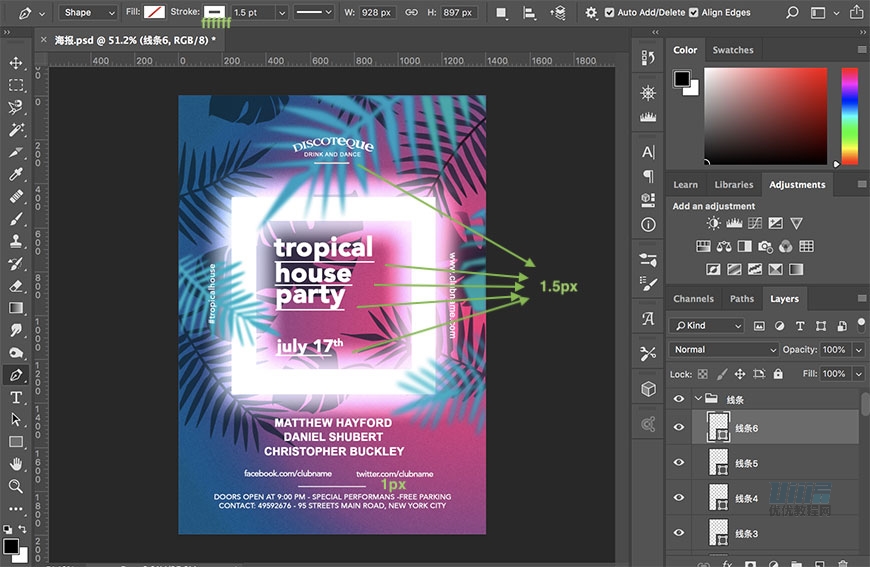The height and width of the screenshot is (567, 870).
Task: Collapse the 线条 layer group
Action: point(696,398)
